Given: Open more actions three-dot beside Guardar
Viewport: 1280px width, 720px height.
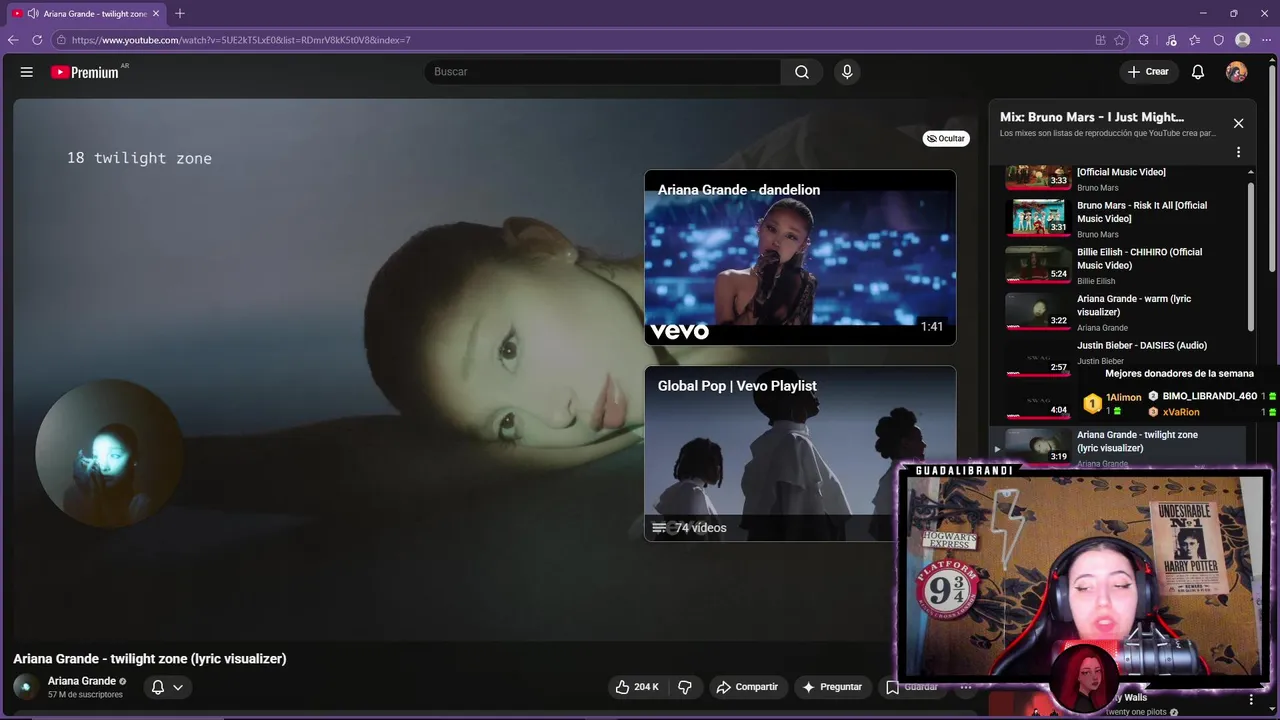Looking at the screenshot, I should pyautogui.click(x=966, y=687).
